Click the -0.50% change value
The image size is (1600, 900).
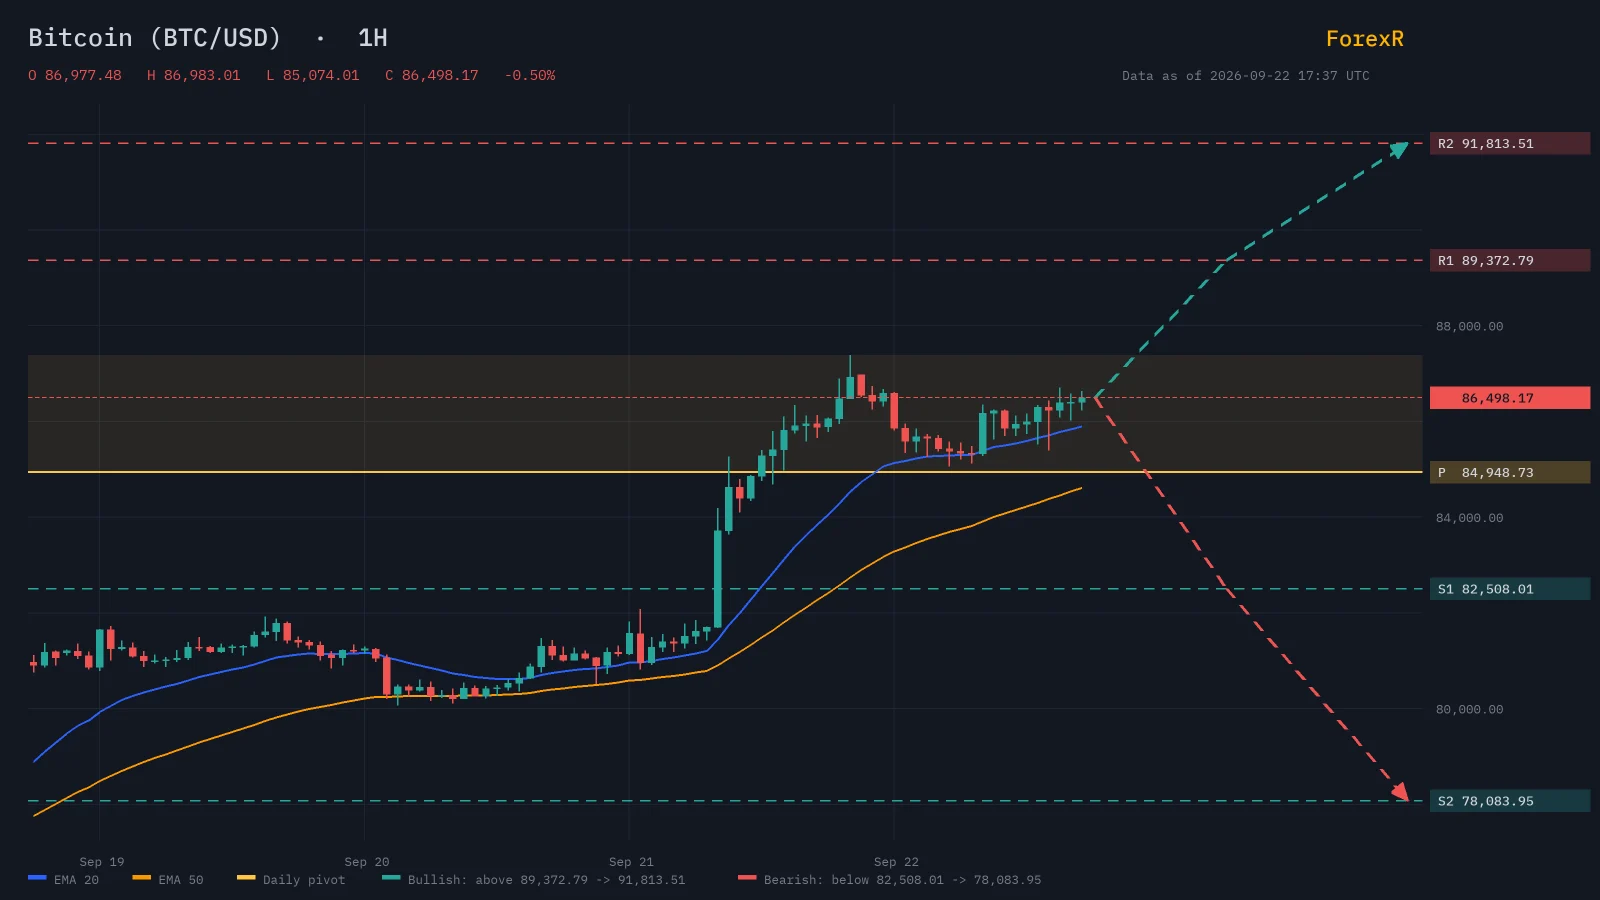click(x=530, y=75)
